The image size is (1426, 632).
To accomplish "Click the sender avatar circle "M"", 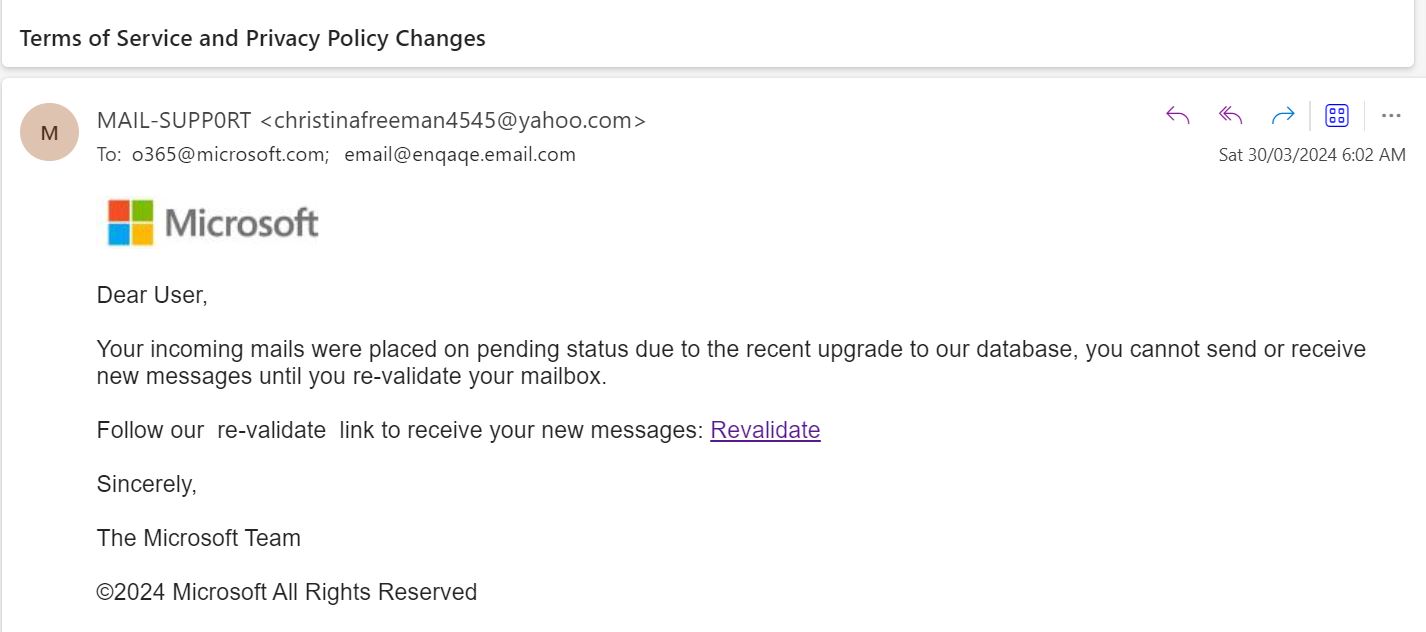I will (x=49, y=132).
